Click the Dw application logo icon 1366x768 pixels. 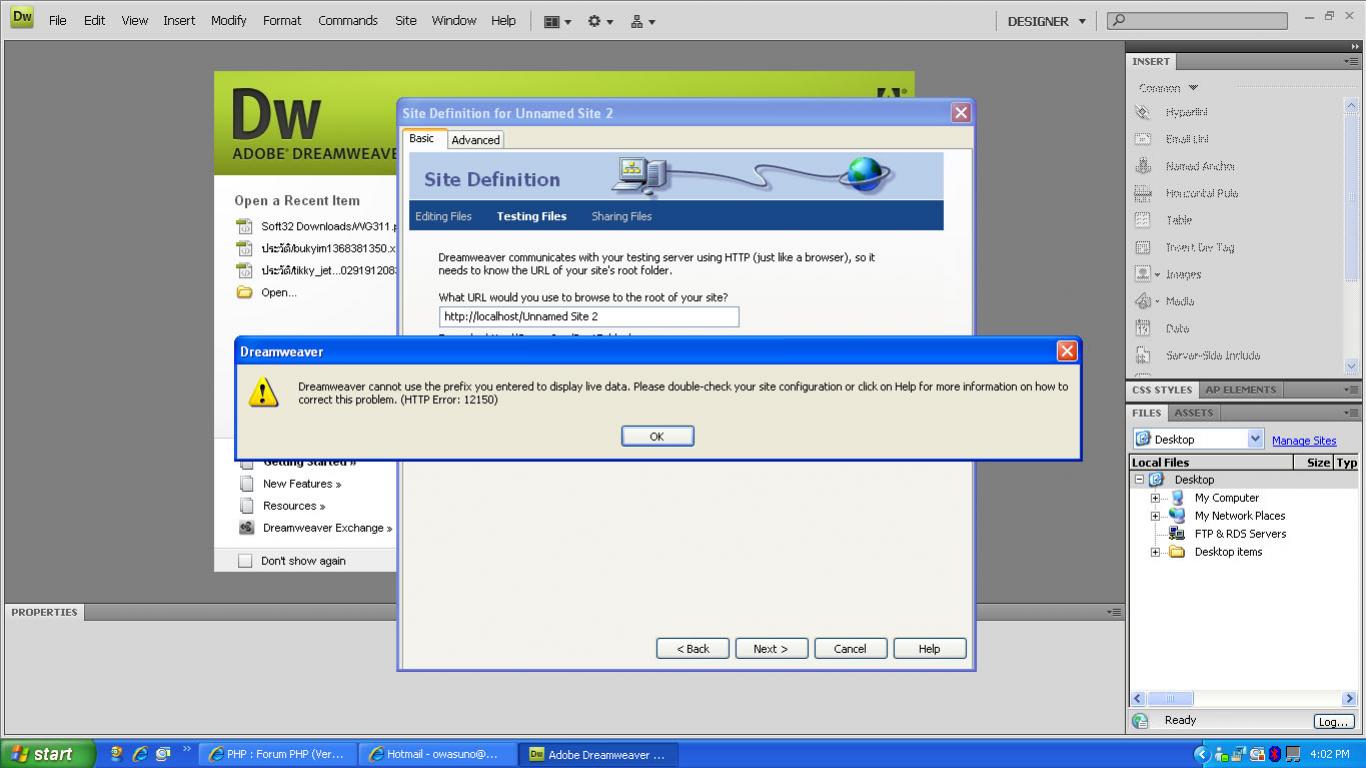(x=22, y=17)
